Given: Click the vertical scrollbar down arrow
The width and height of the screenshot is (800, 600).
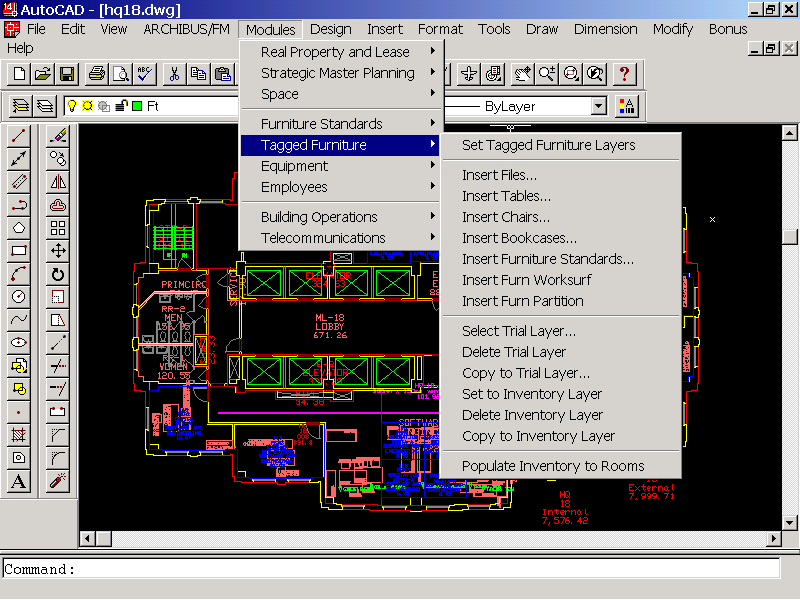Looking at the screenshot, I should coord(790,523).
